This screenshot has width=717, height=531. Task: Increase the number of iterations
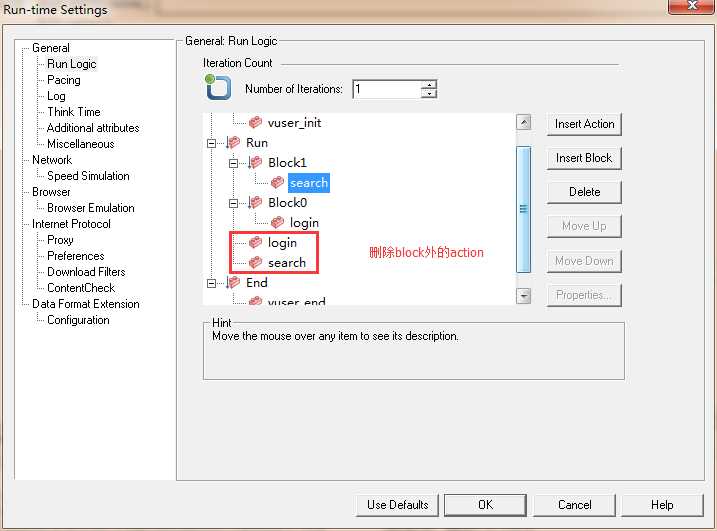pyautogui.click(x=429, y=85)
